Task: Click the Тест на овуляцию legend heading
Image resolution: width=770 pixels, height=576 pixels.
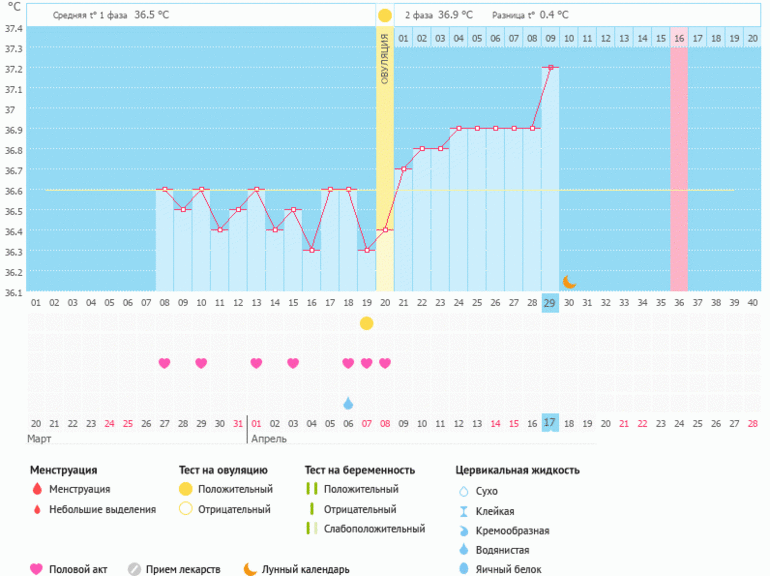Action: (x=222, y=470)
